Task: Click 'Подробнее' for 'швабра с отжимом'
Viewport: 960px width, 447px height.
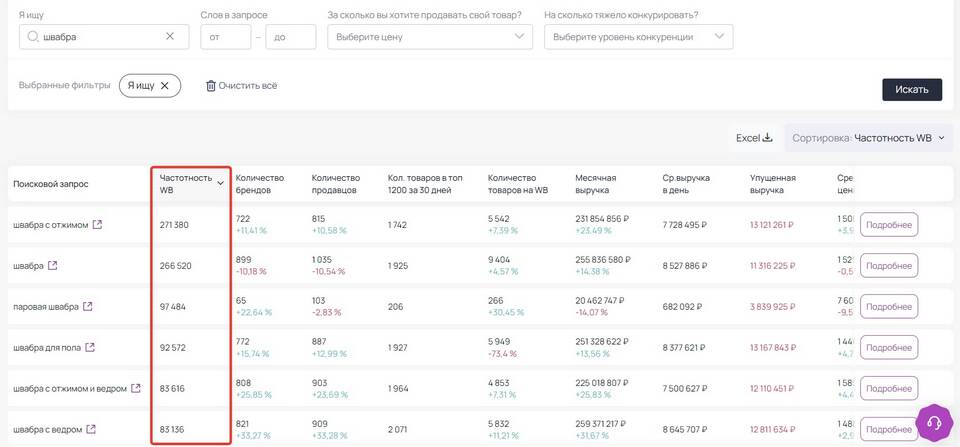Action: coord(888,225)
